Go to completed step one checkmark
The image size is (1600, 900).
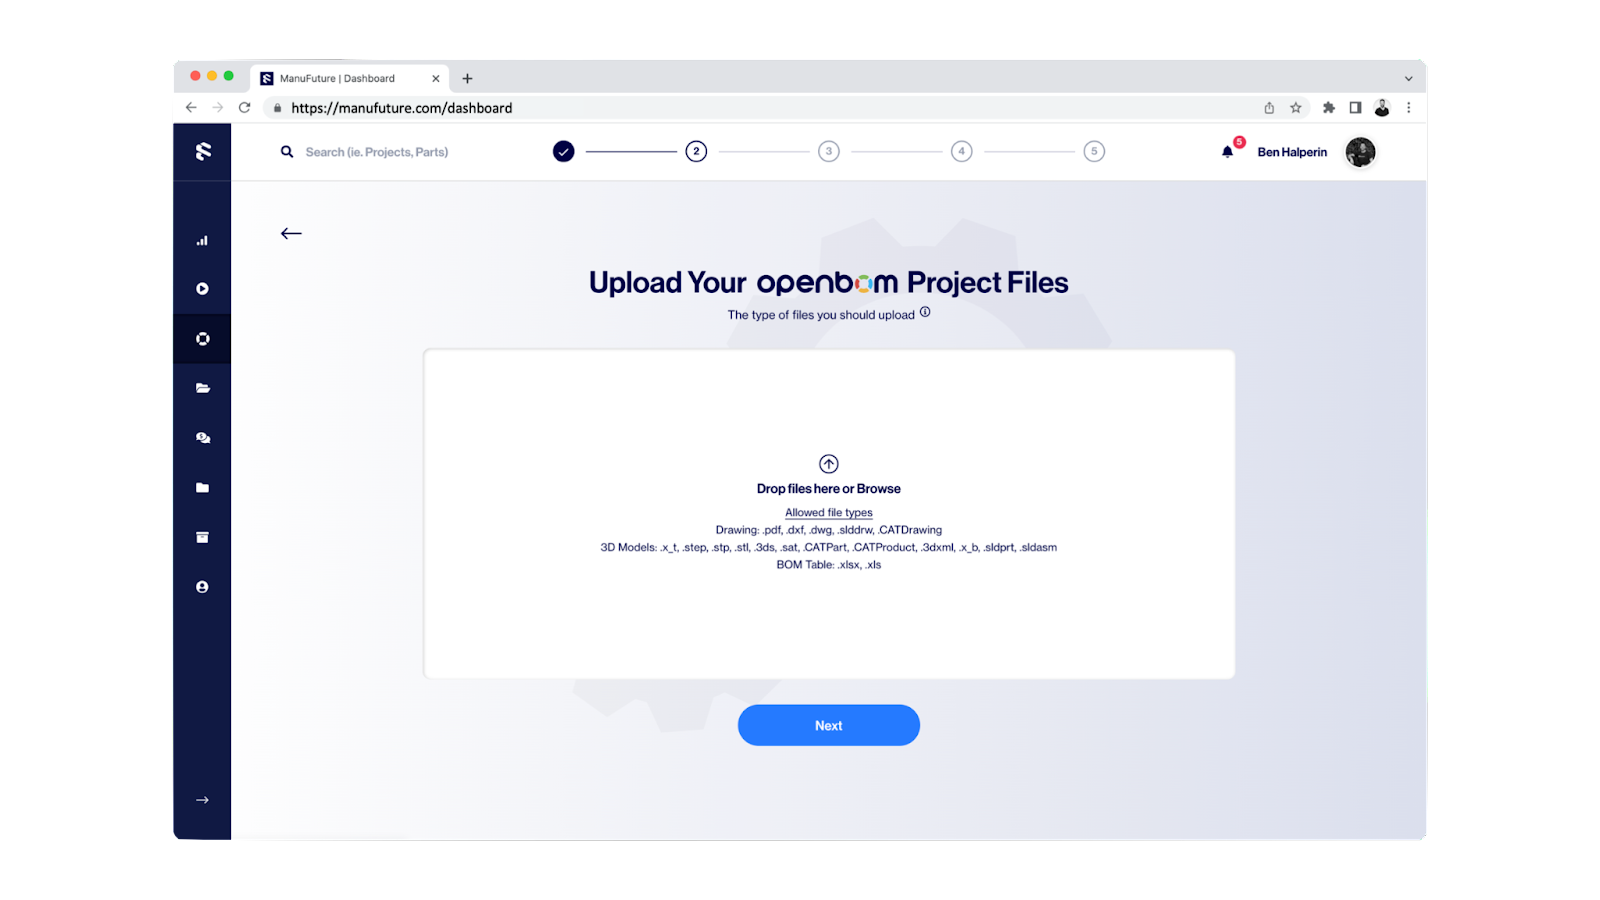pyautogui.click(x=564, y=151)
